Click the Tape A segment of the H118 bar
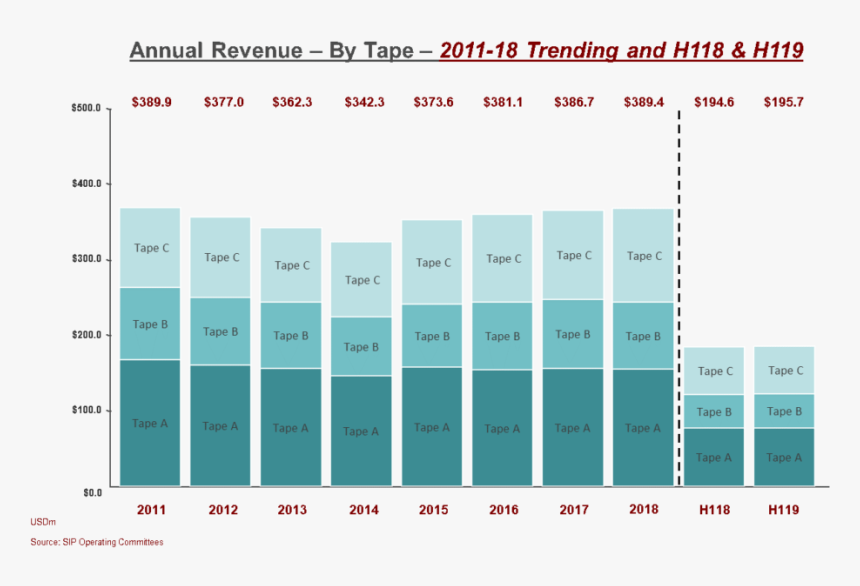This screenshot has height=586, width=860. click(x=714, y=457)
